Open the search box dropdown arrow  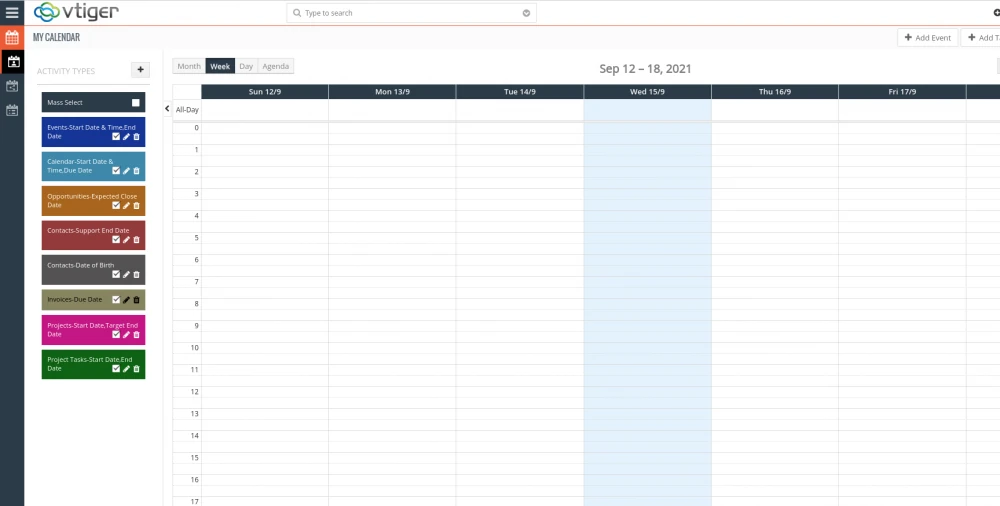point(526,13)
